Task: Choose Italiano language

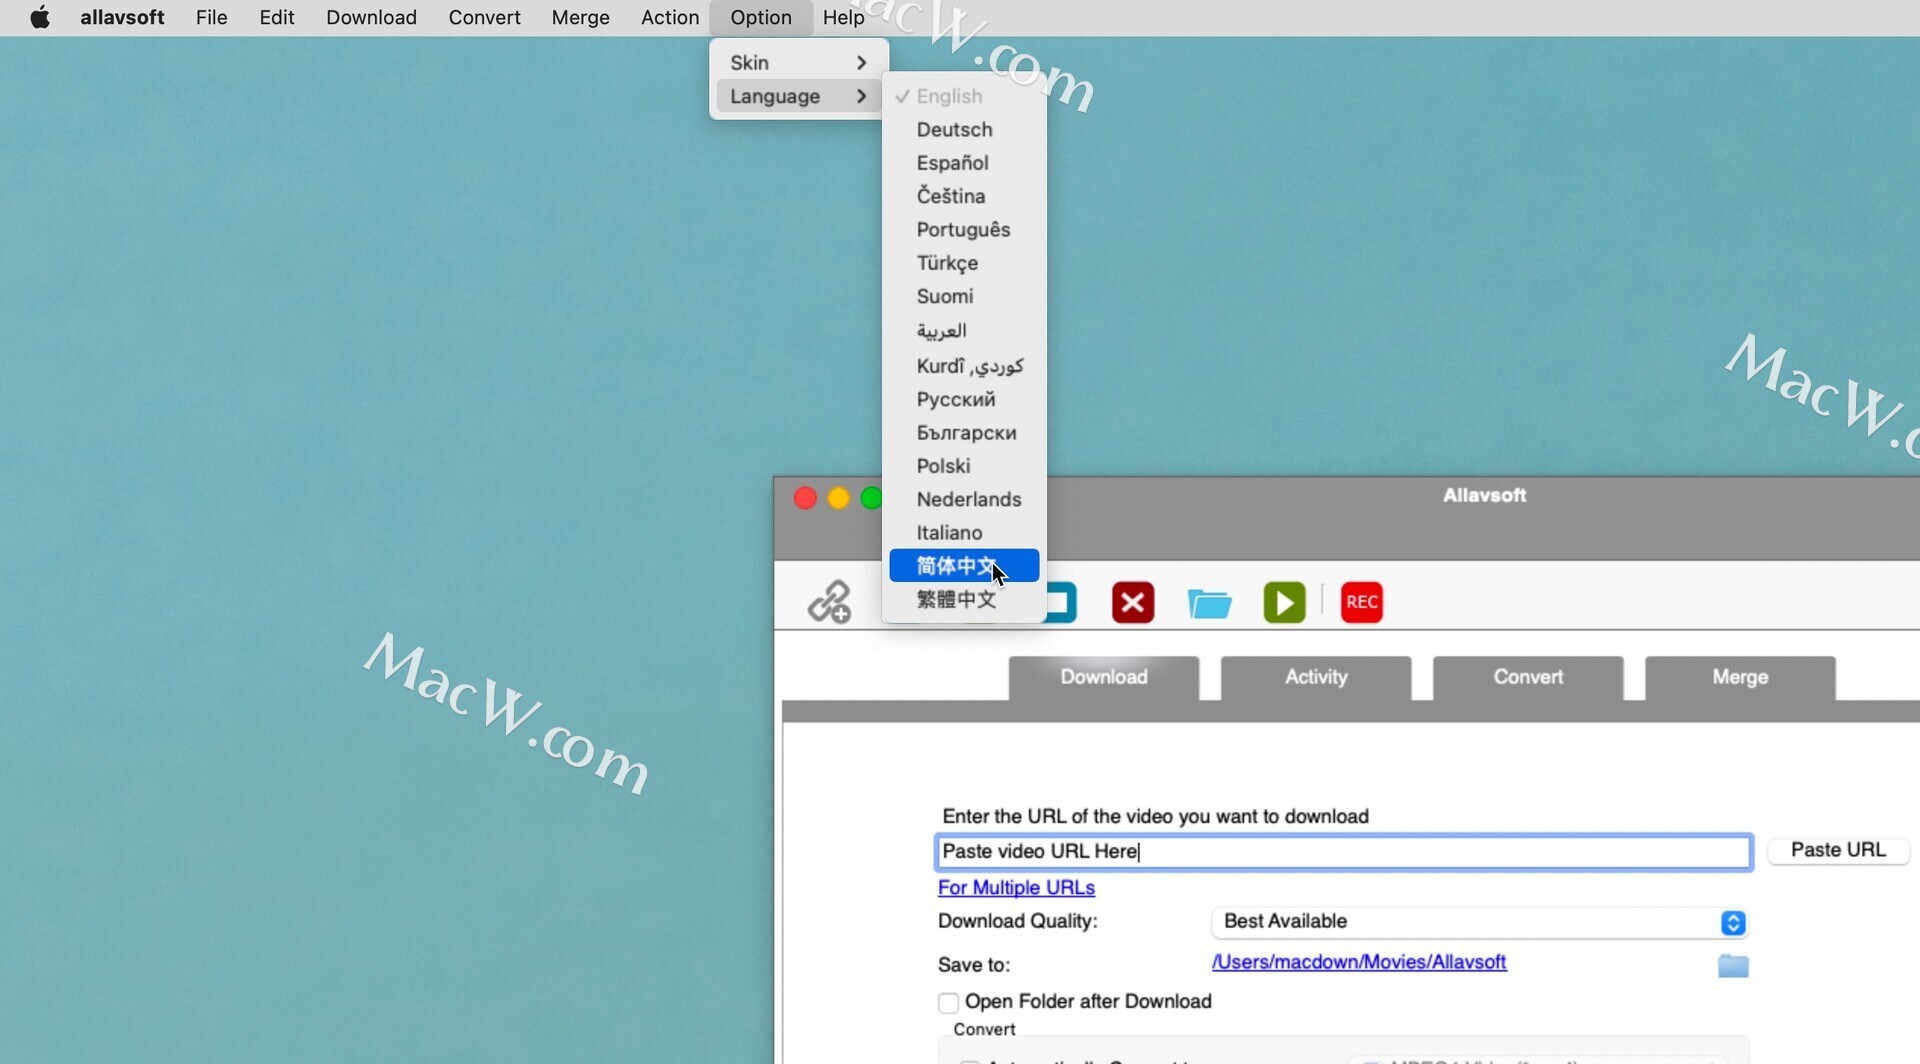Action: (964, 533)
